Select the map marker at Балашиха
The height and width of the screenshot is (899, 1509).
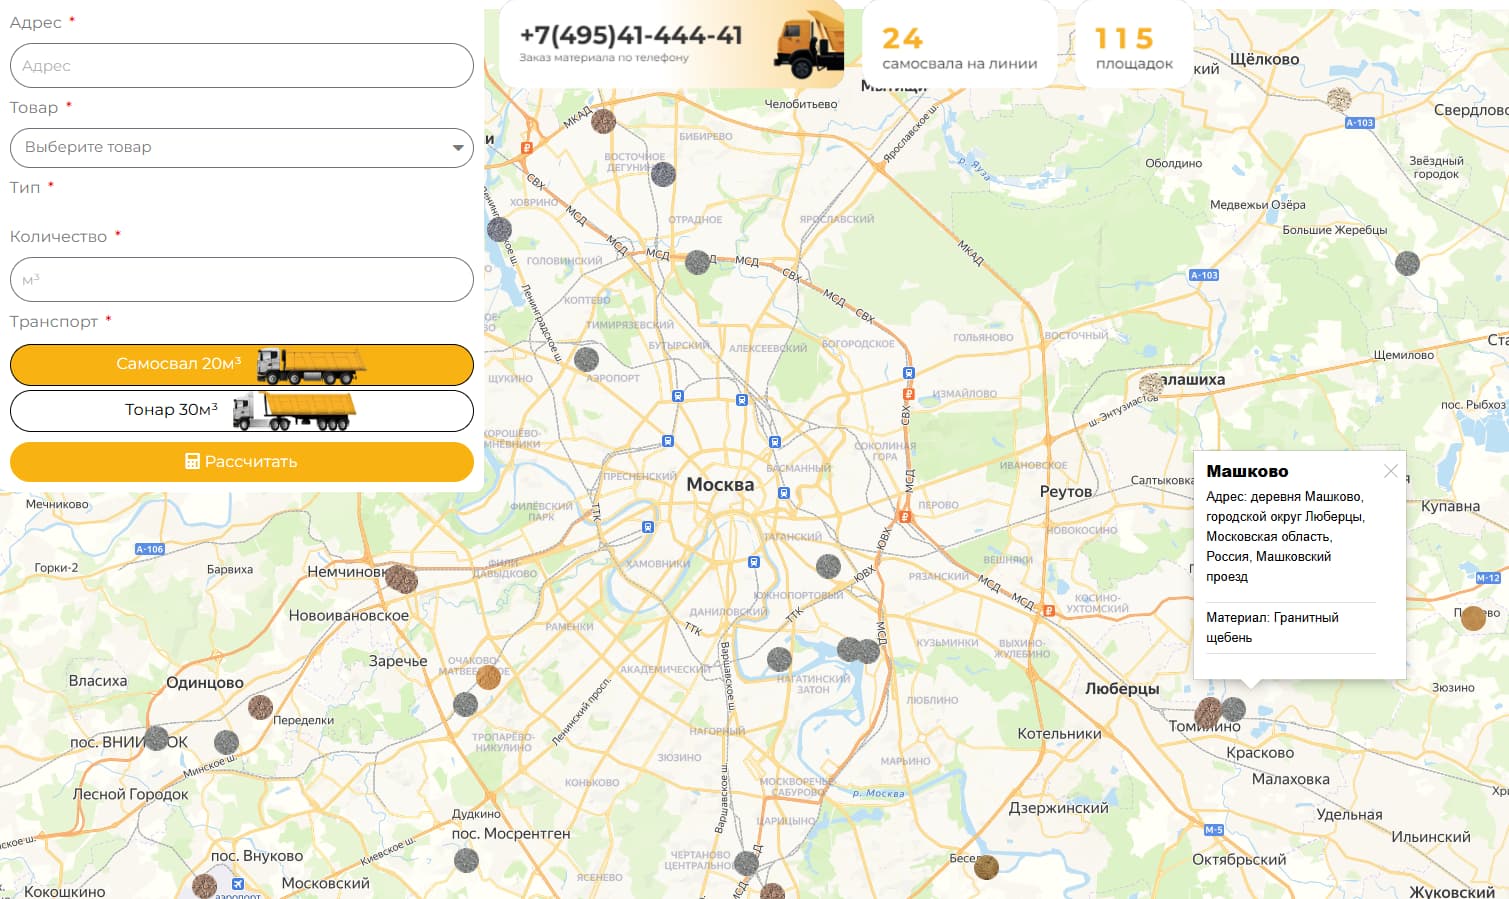(1151, 383)
